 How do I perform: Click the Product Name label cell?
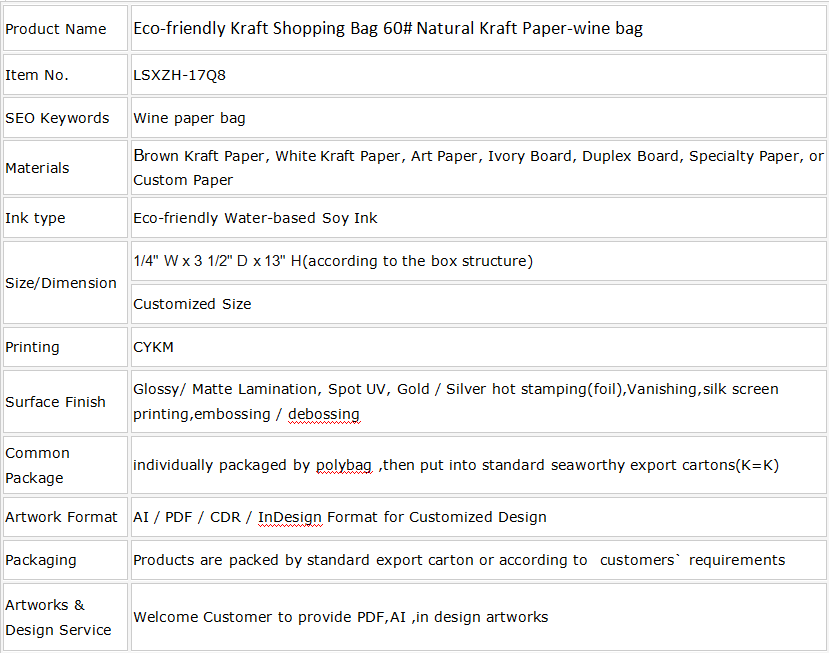point(66,29)
